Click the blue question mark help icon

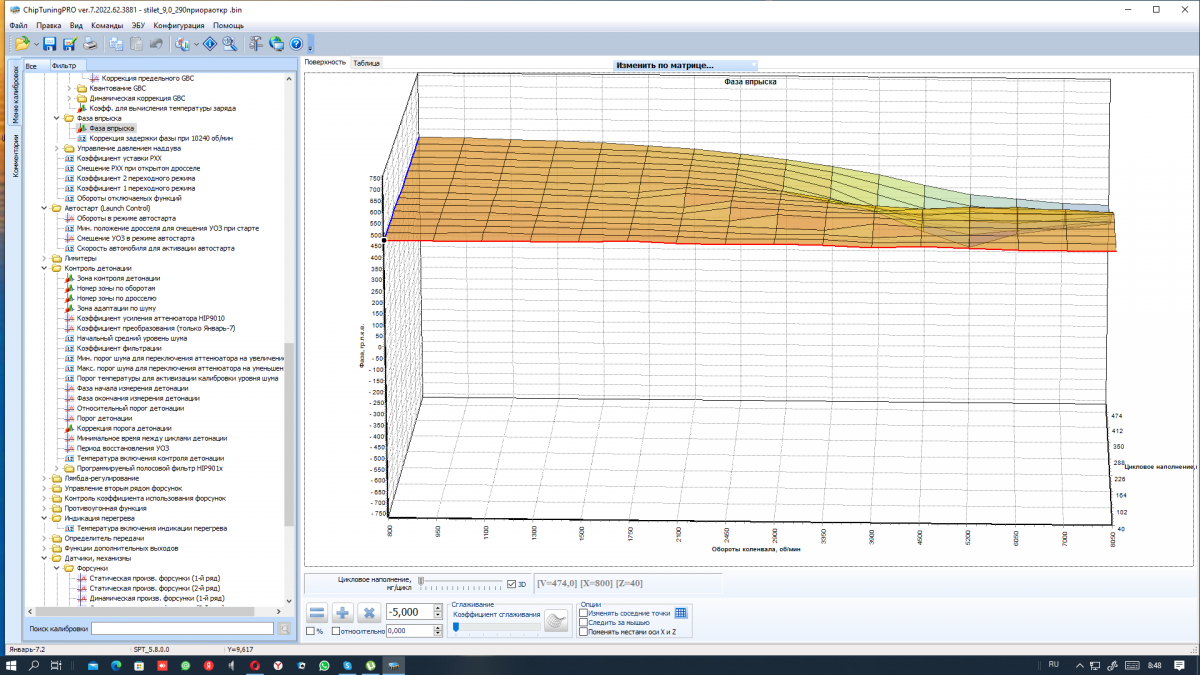pos(296,43)
